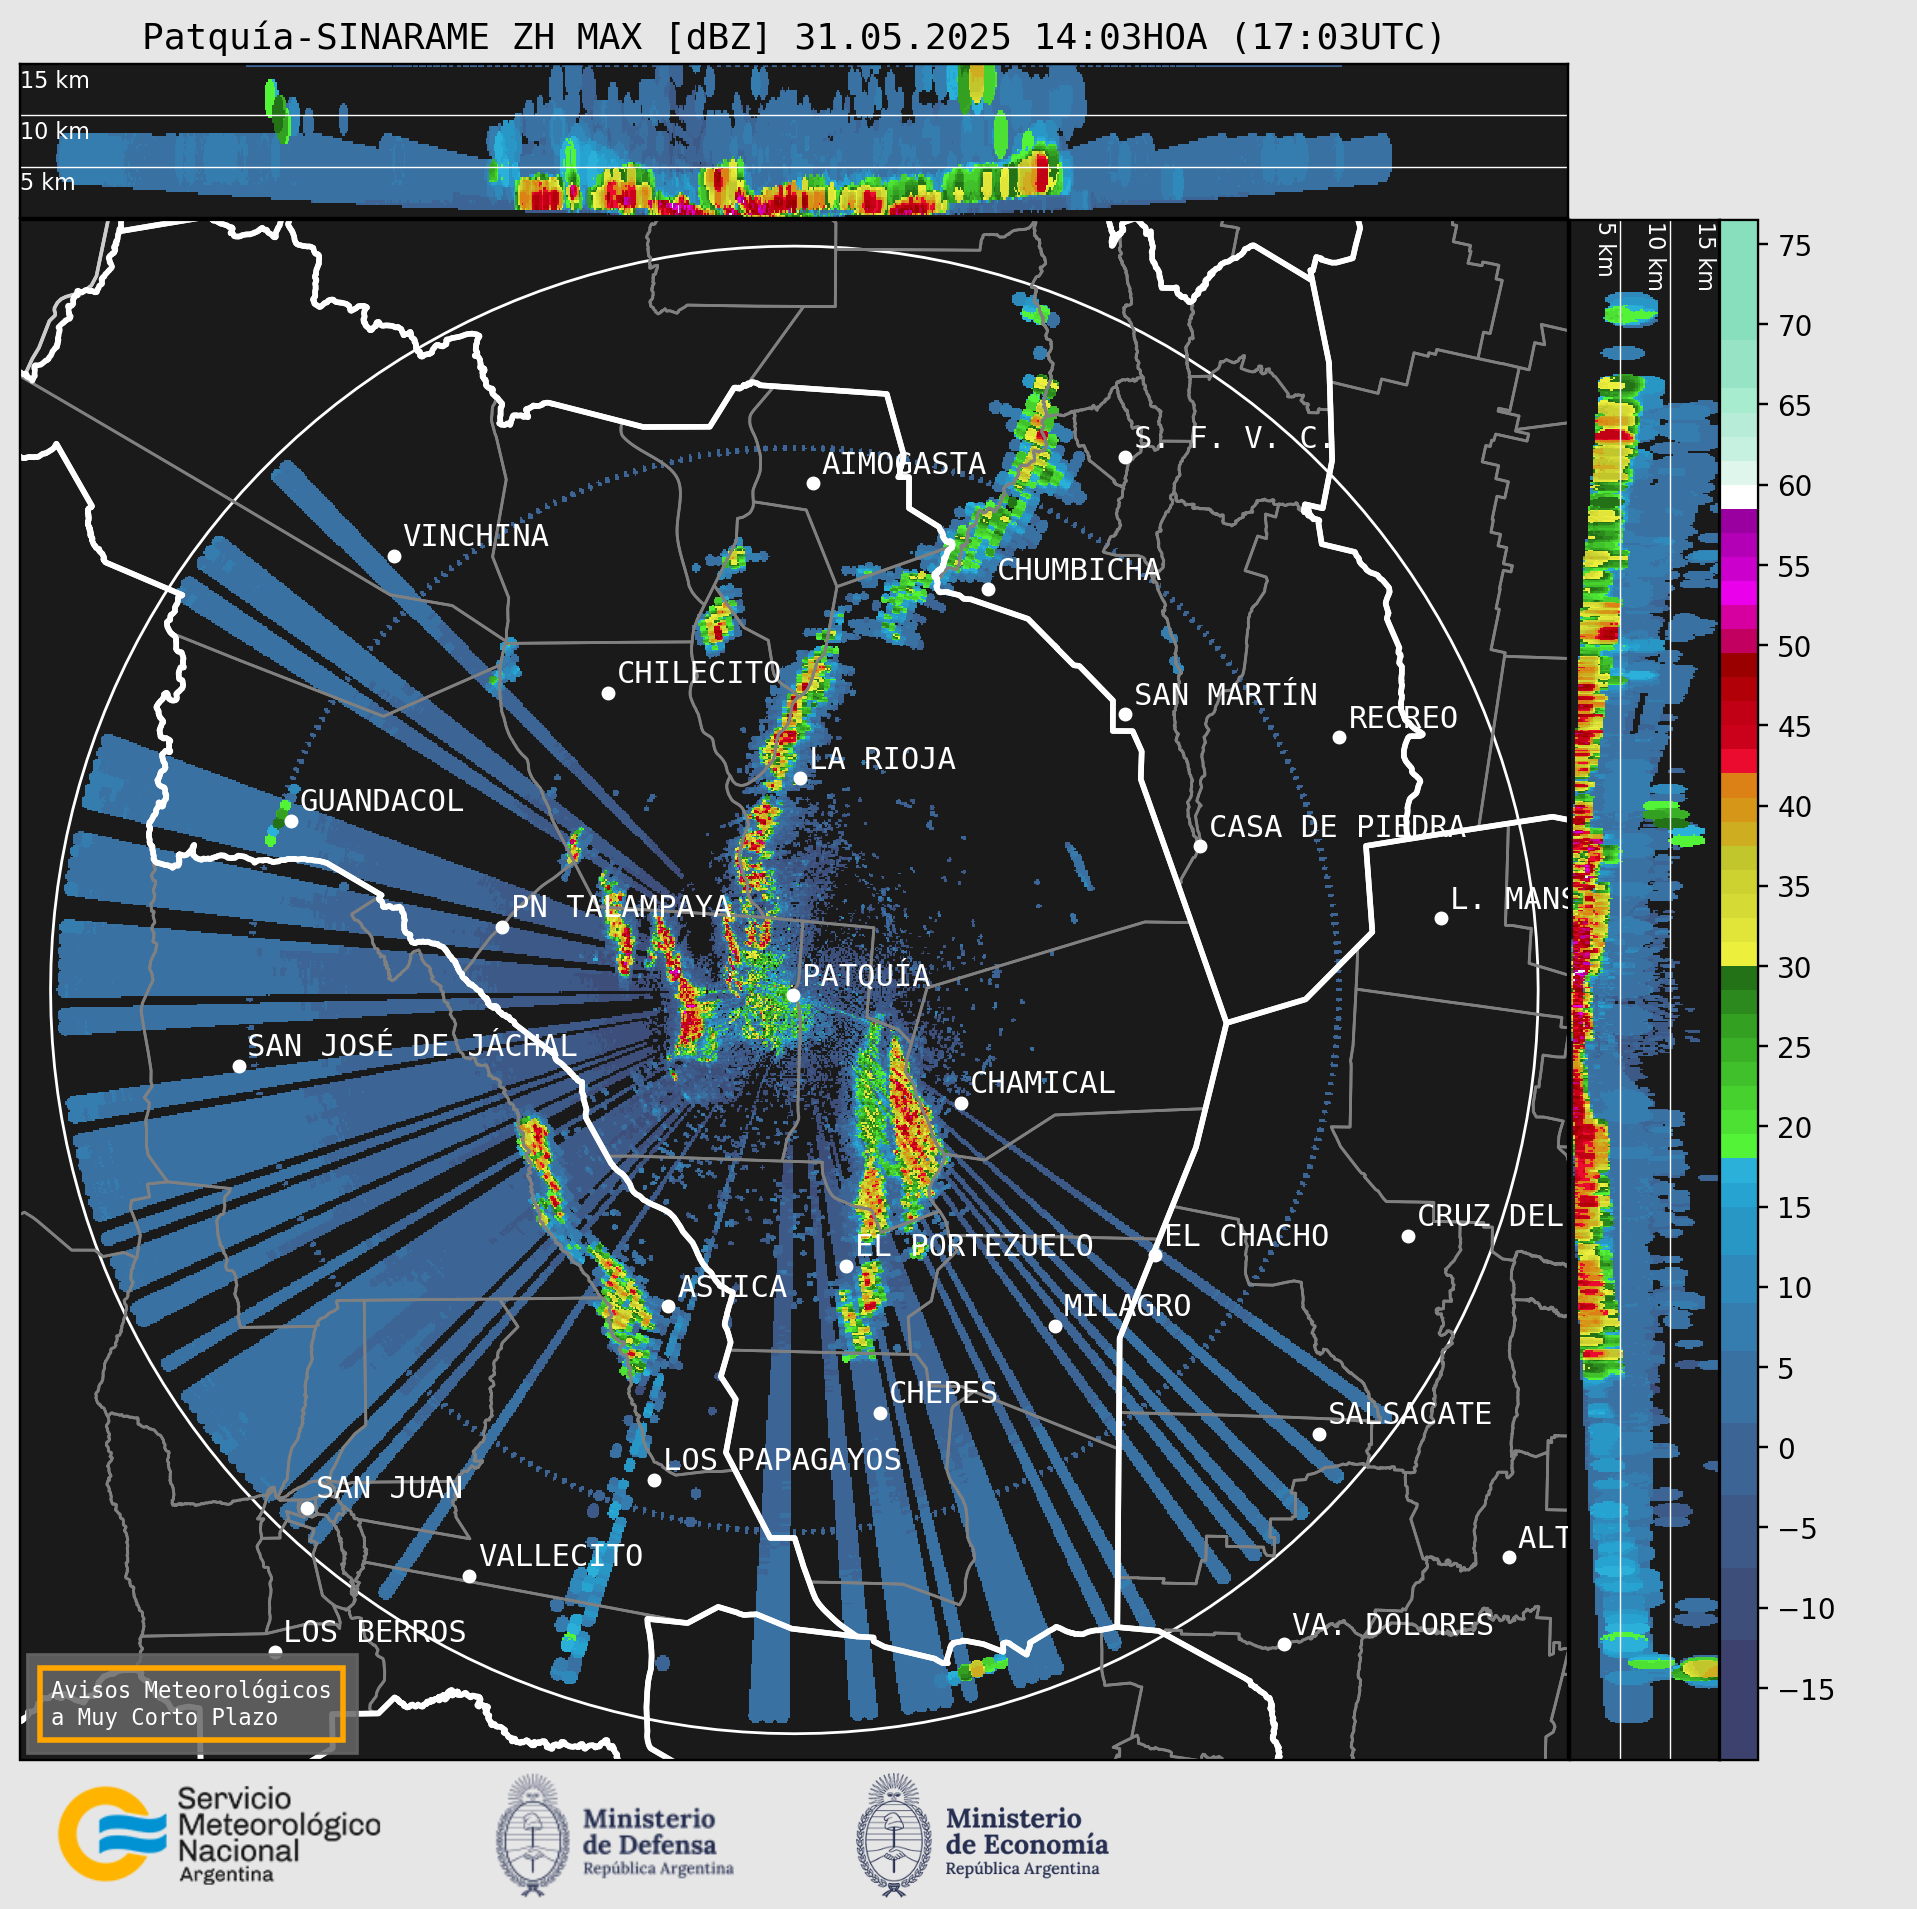Click the Avisos Meteorológicos a Muy Corto Plazo box
Viewport: 1917px width, 1909px height.
click(191, 1703)
